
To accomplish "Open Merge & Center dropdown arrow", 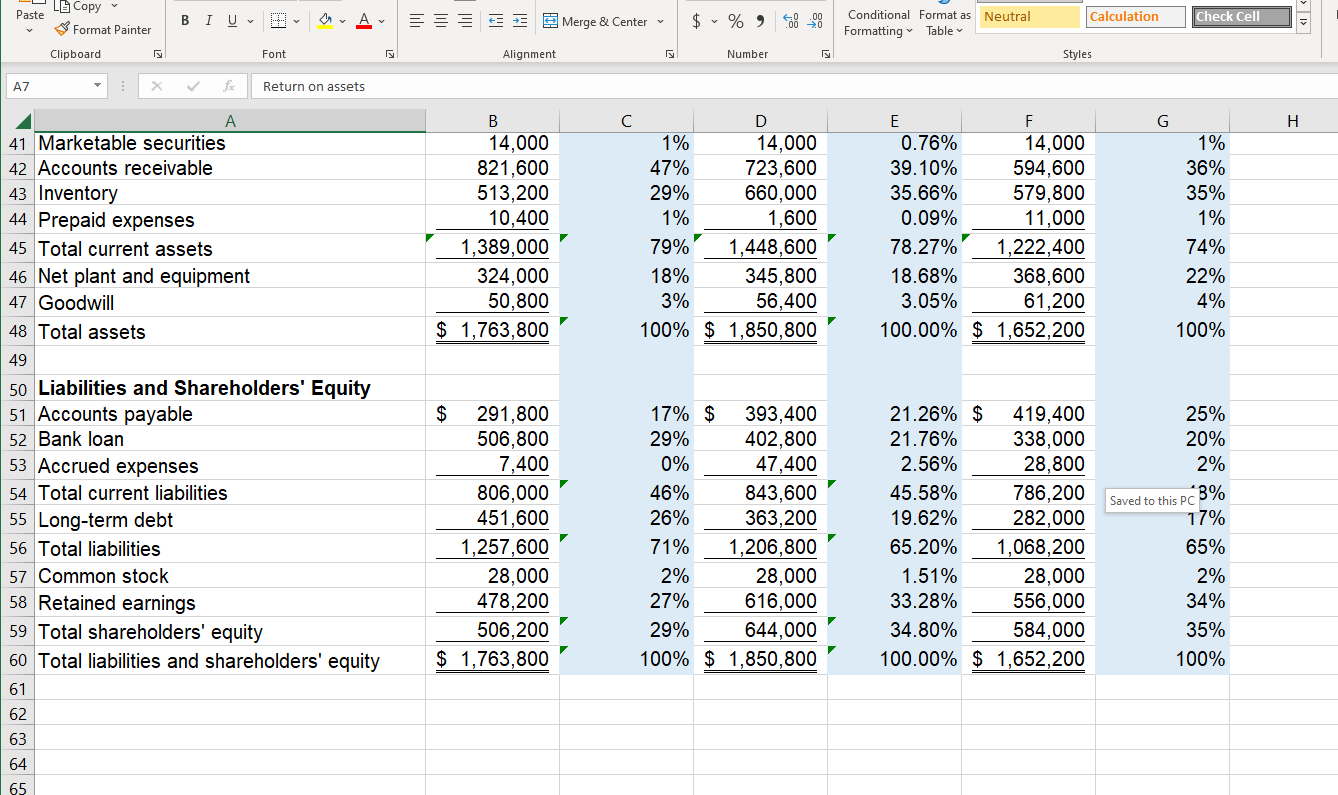I will tap(661, 21).
